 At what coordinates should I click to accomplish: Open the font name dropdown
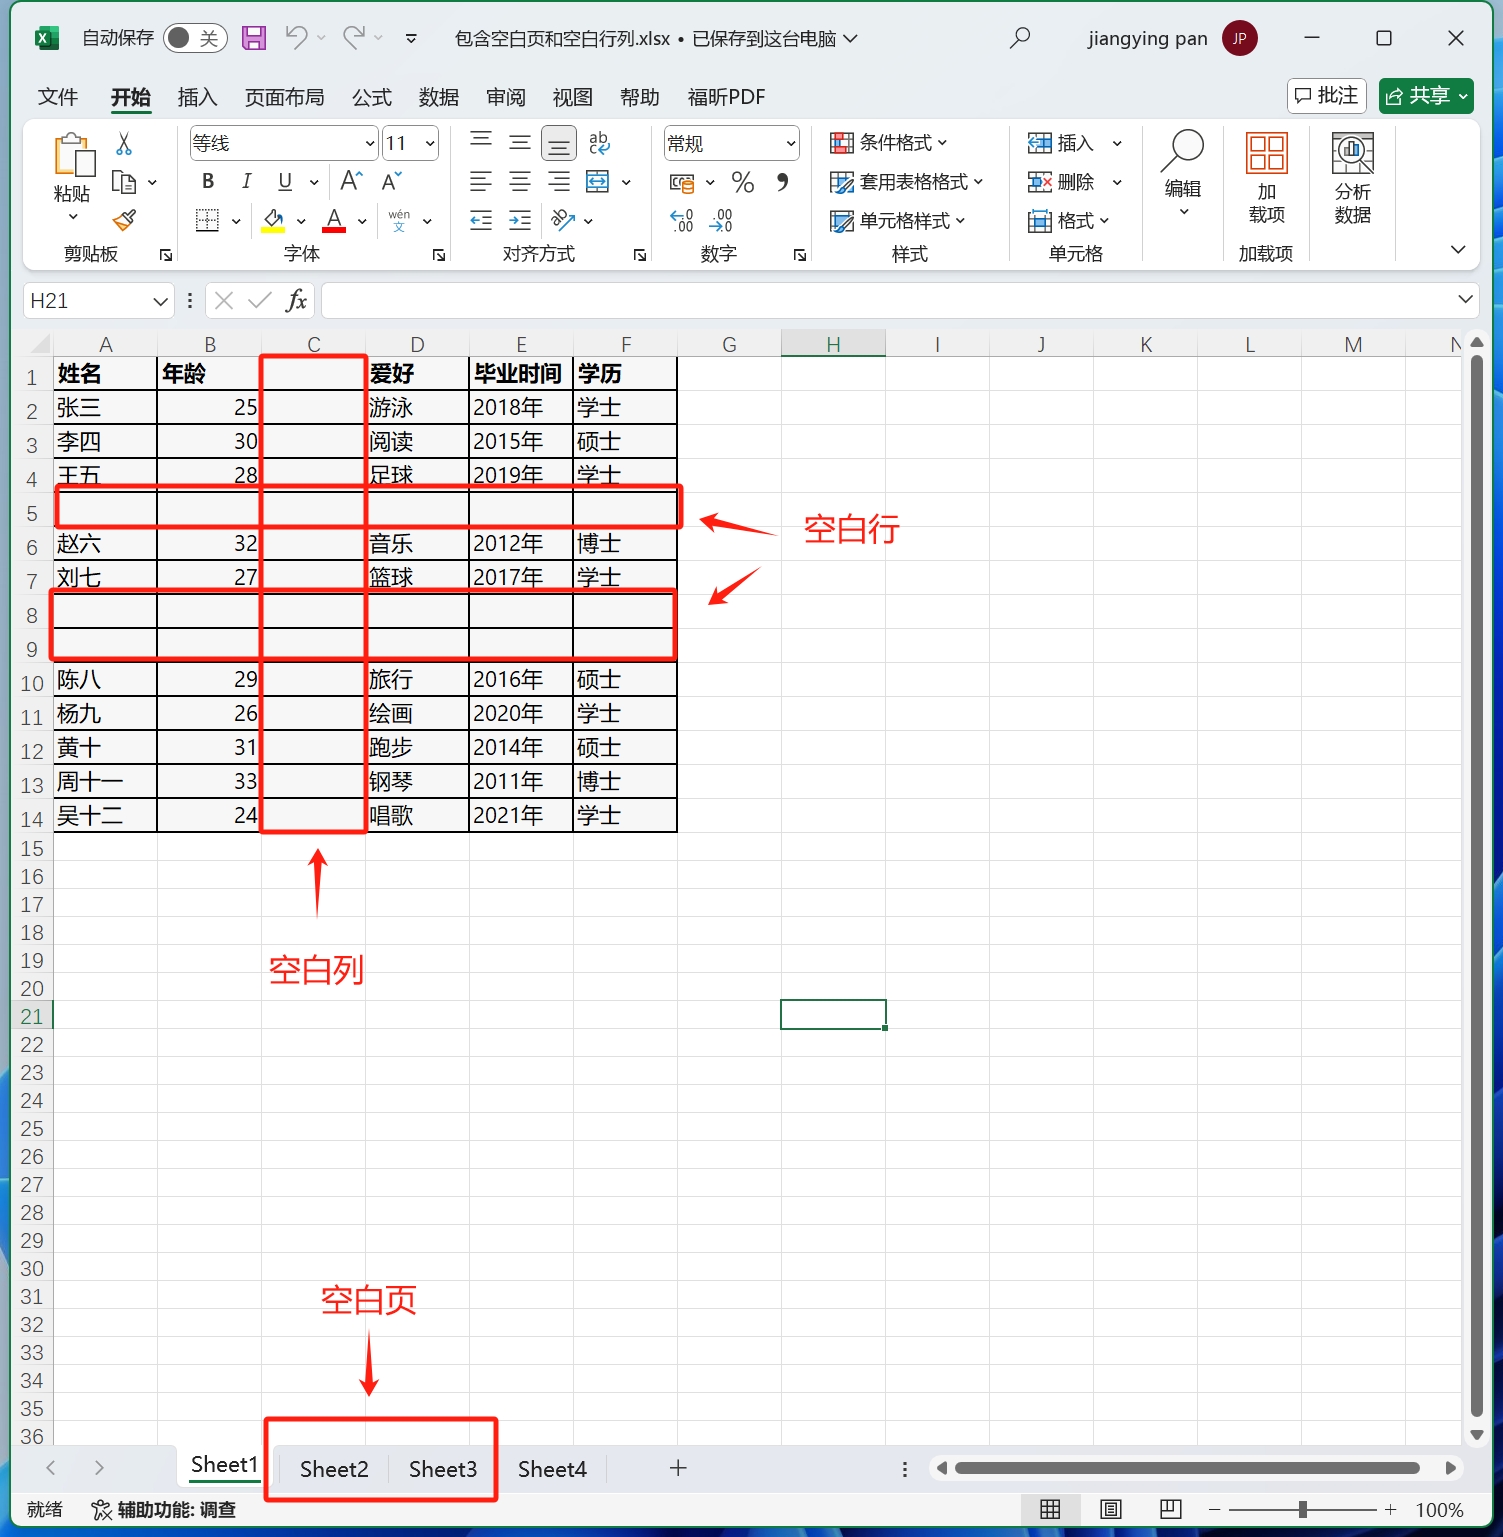click(369, 144)
